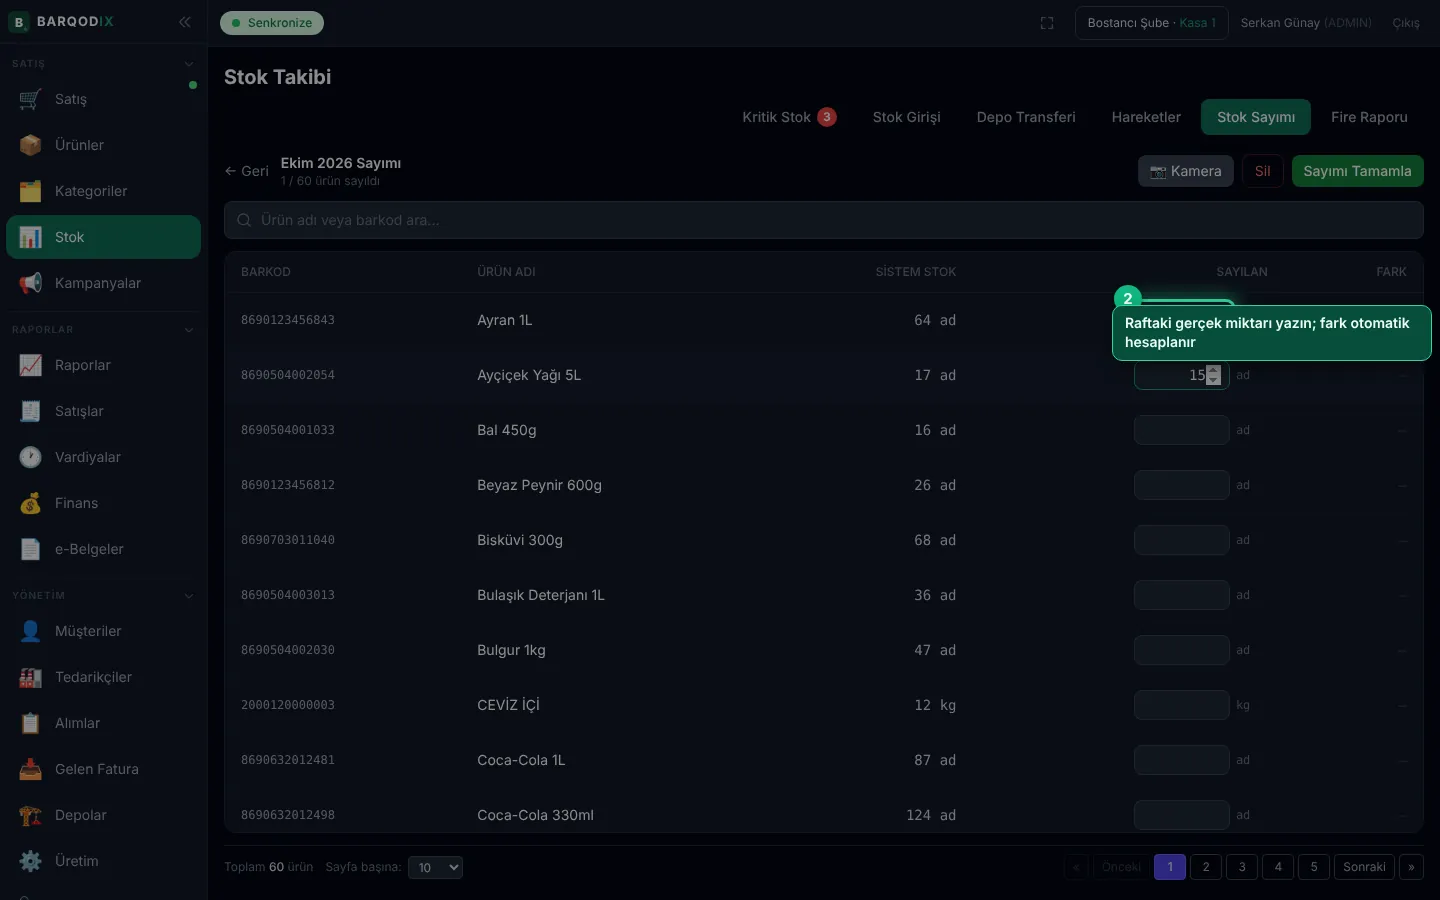Image resolution: width=1440 pixels, height=900 pixels.
Task: Open the Üretim gear icon
Action: (30, 861)
